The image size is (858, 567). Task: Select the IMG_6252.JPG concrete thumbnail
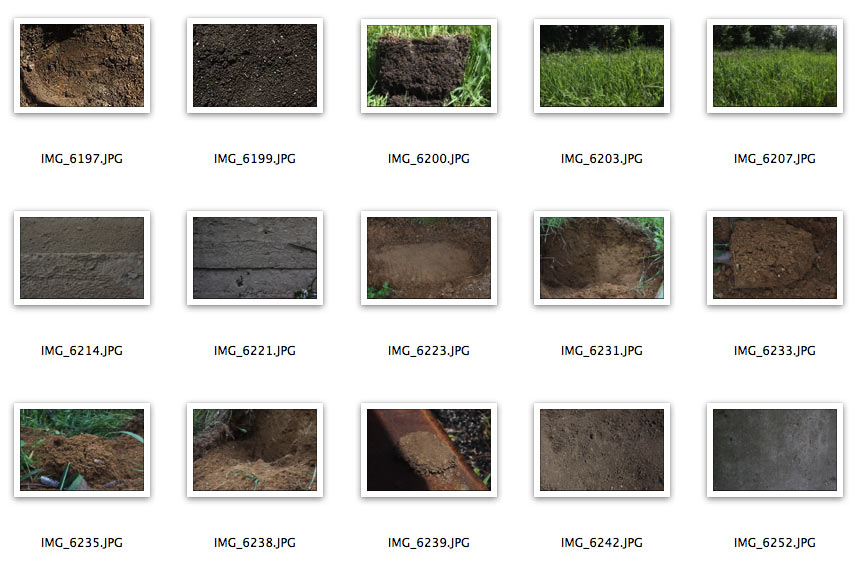click(x=775, y=450)
